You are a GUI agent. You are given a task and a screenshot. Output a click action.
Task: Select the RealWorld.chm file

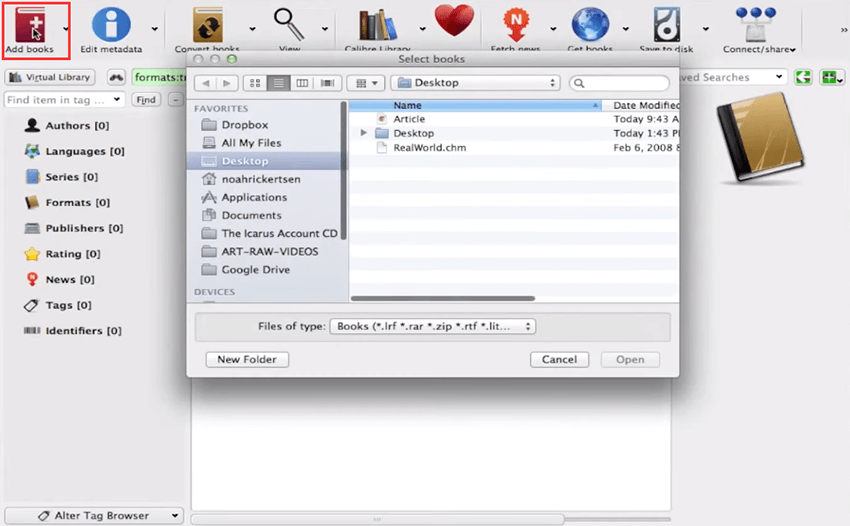pos(431,147)
